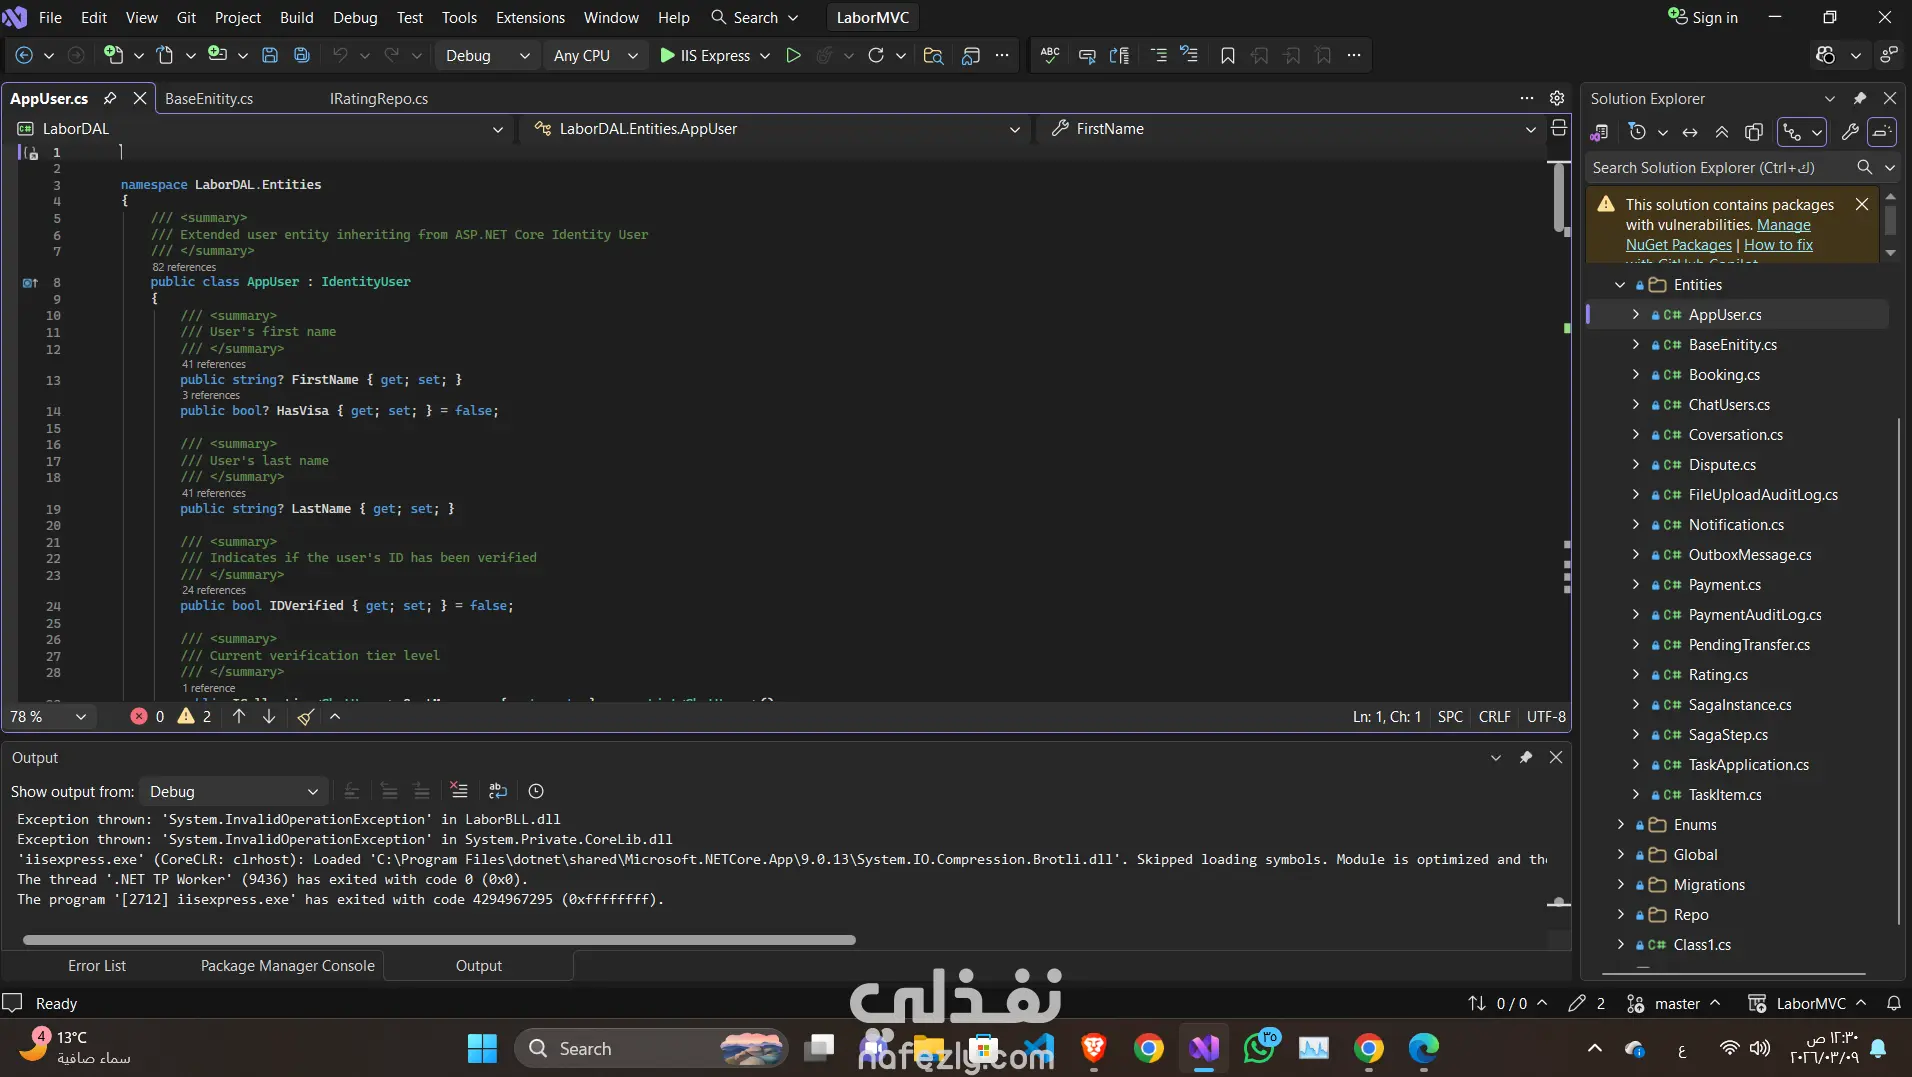Open Solution Explorer properties wrench icon
The height and width of the screenshot is (1077, 1912).
[x=1850, y=132]
